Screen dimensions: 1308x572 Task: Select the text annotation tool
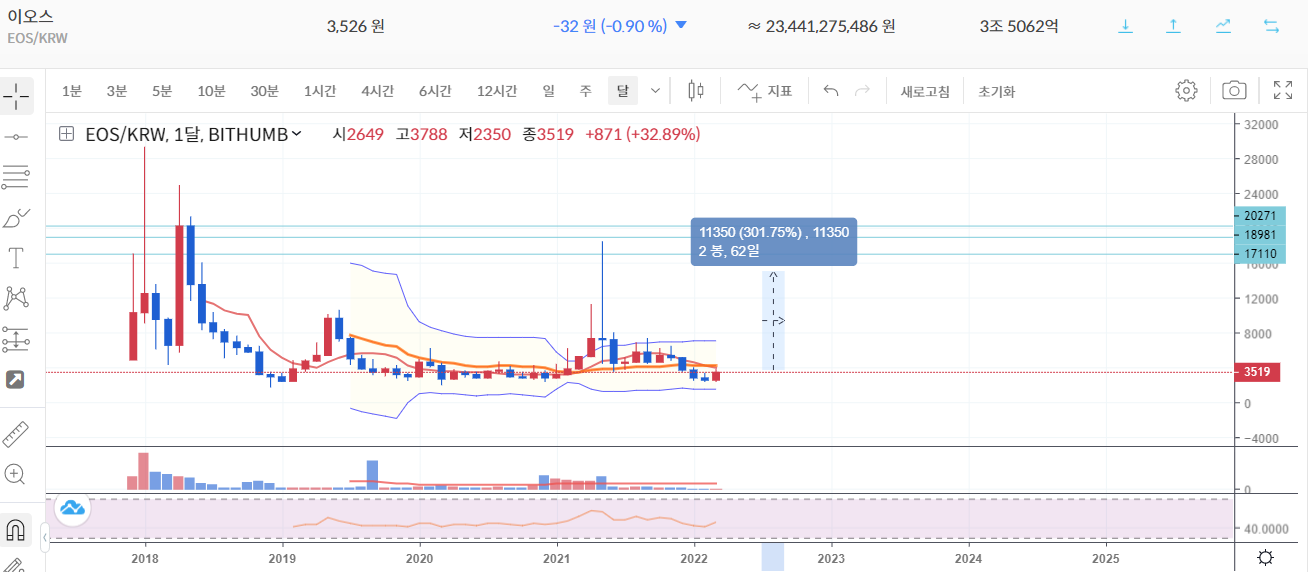point(17,258)
